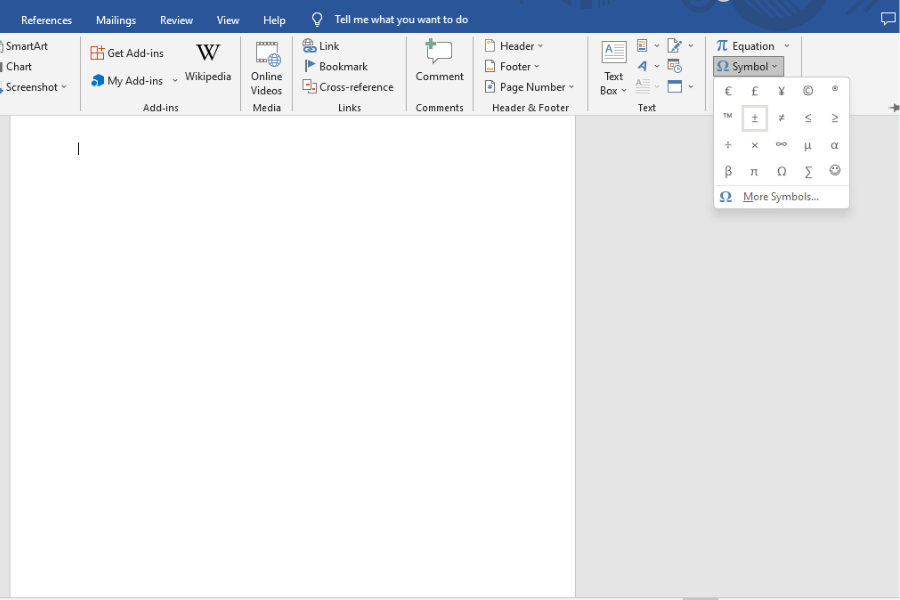Switch to the Mailings tab

(115, 18)
